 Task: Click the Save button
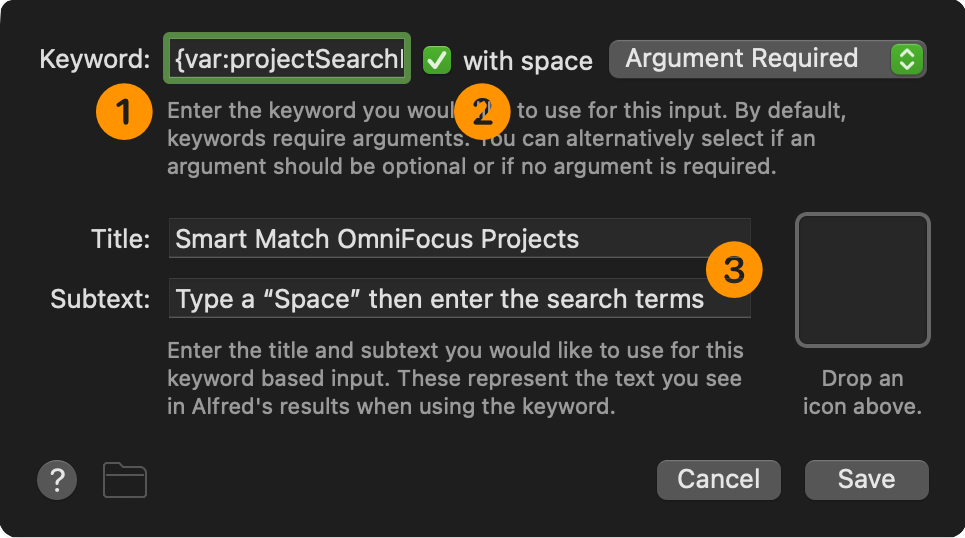pos(867,480)
